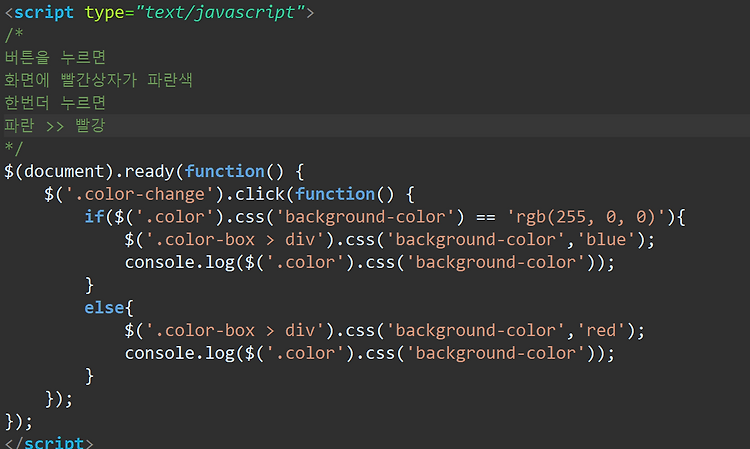Click first console.log statement under if
Image resolution: width=750 pixels, height=449 pixels.
pyautogui.click(x=370, y=262)
